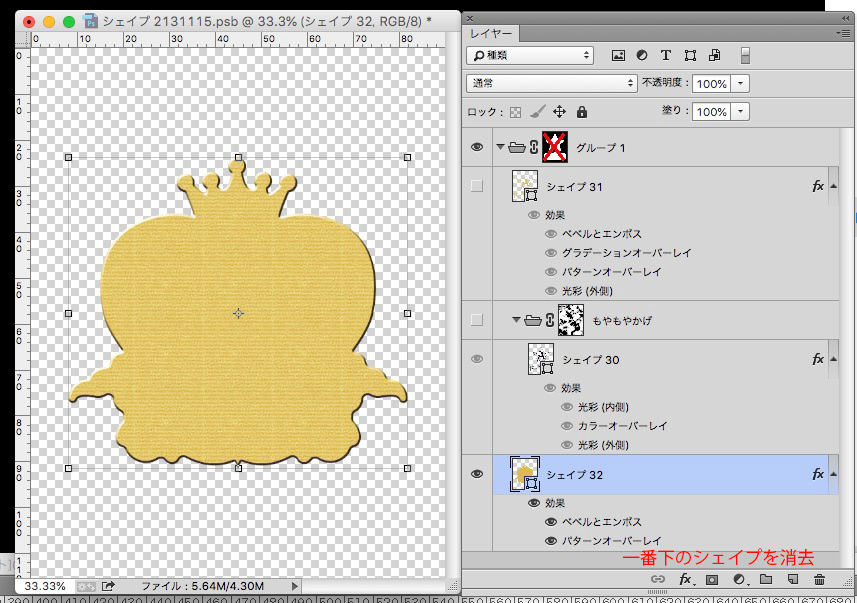Filter layers by type layers icon

[665, 55]
